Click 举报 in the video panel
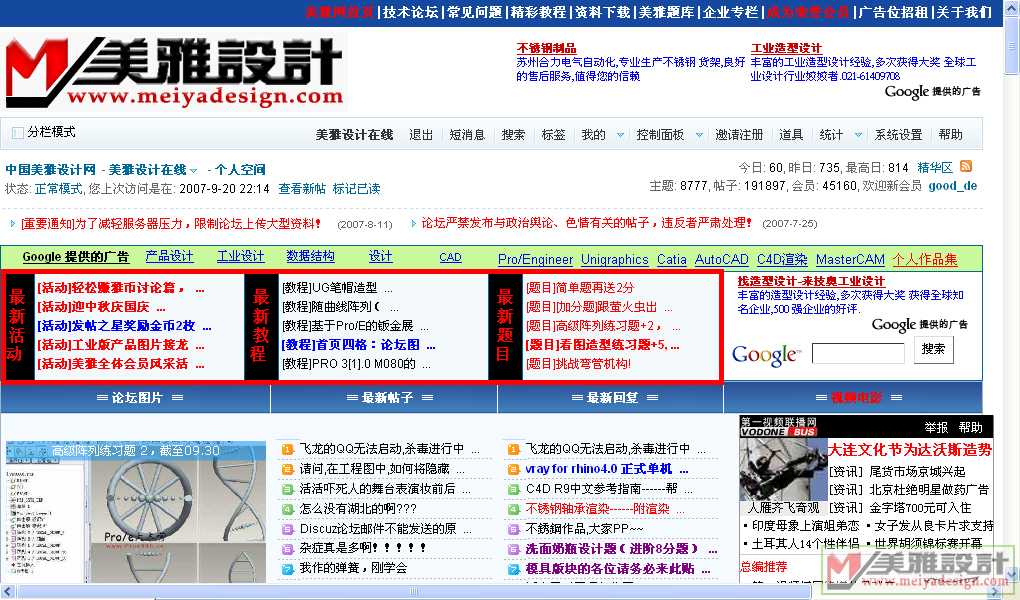The height and width of the screenshot is (600, 1020). (x=936, y=428)
